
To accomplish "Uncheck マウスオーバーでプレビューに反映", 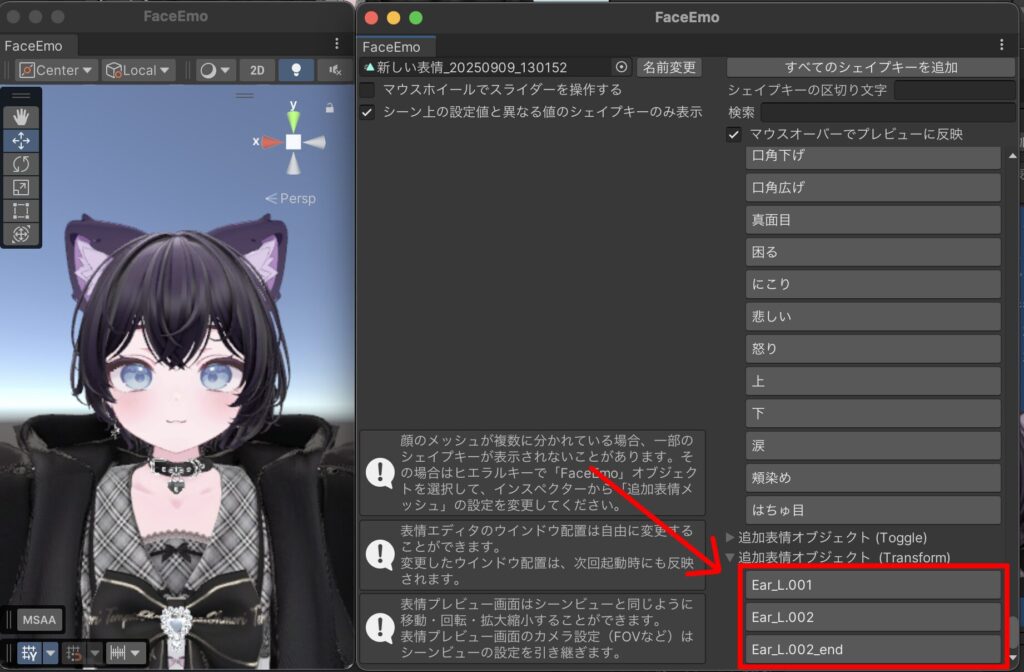I will (734, 134).
